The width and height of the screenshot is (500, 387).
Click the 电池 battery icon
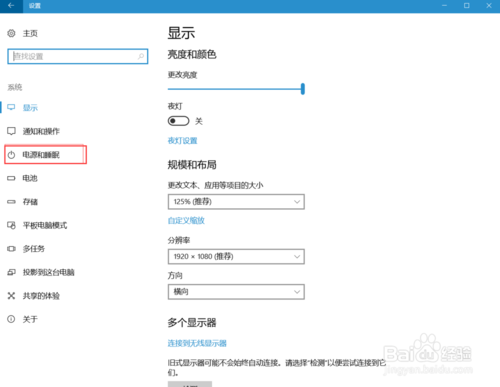pyautogui.click(x=11, y=178)
